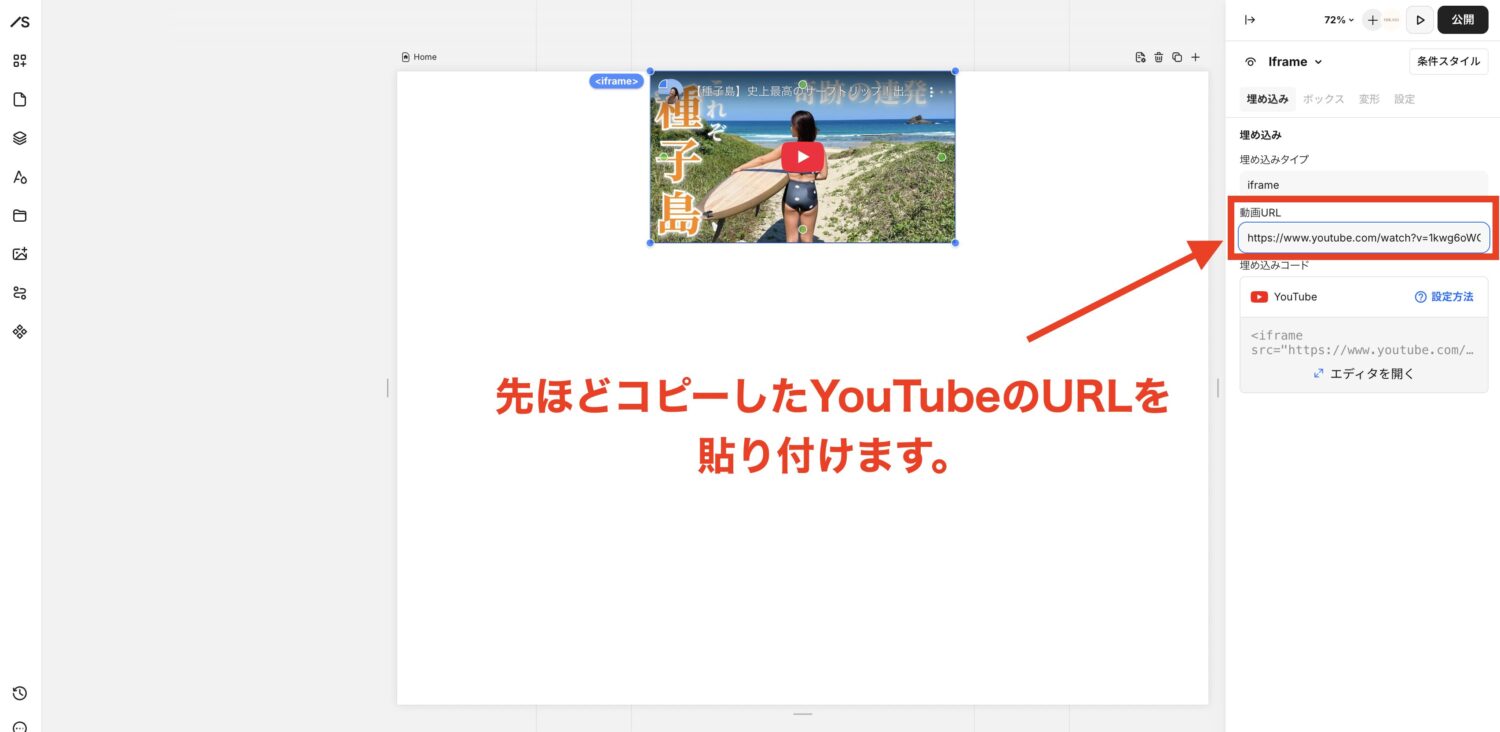The image size is (1500, 732).
Task: Delete the Home section with trash icon
Action: pos(1158,58)
